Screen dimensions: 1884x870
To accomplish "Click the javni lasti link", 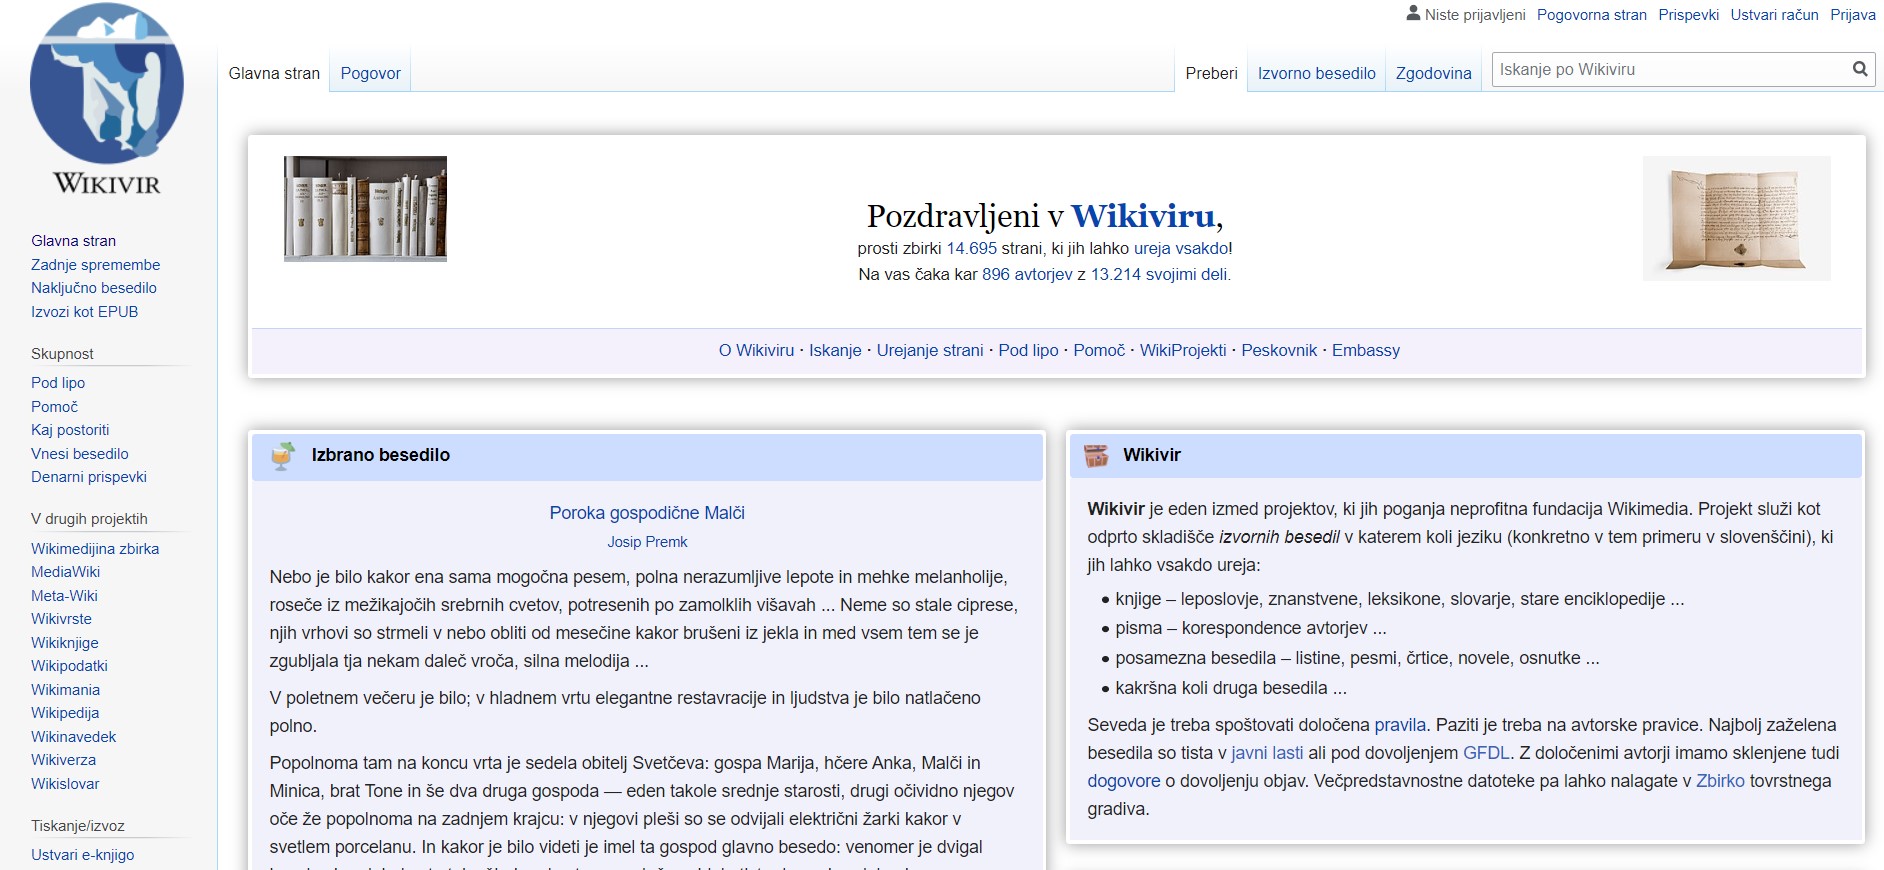I will [x=1267, y=753].
